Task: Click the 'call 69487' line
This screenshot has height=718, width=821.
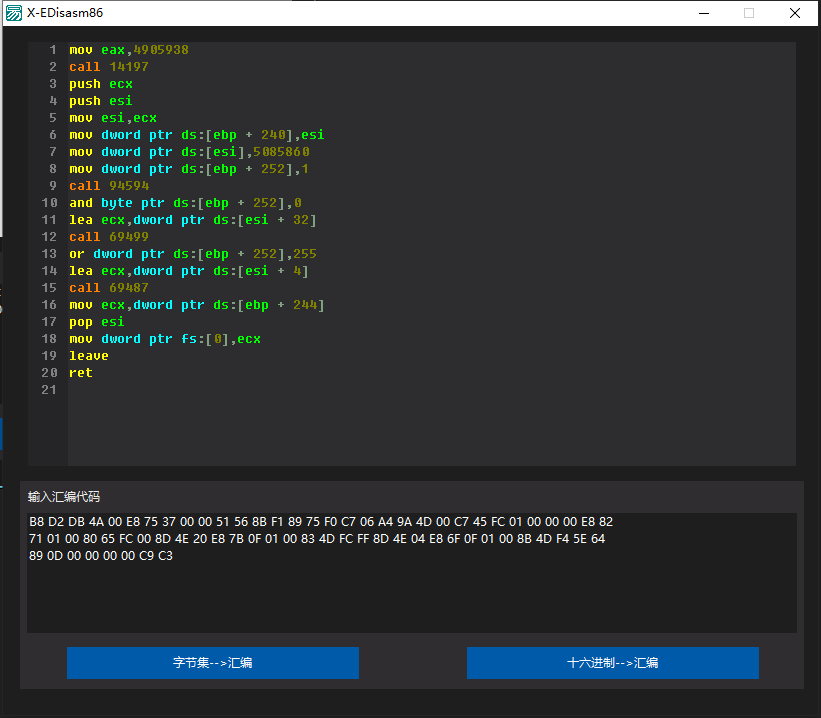Action: [109, 288]
